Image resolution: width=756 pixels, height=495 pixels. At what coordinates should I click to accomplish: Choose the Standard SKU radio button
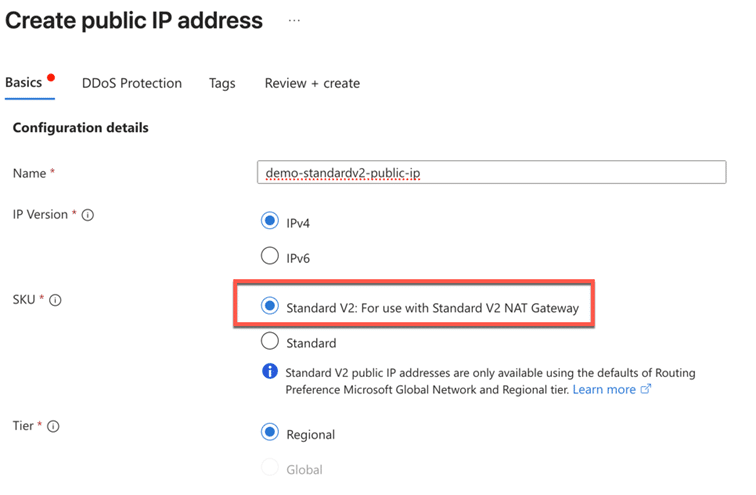(x=269, y=341)
